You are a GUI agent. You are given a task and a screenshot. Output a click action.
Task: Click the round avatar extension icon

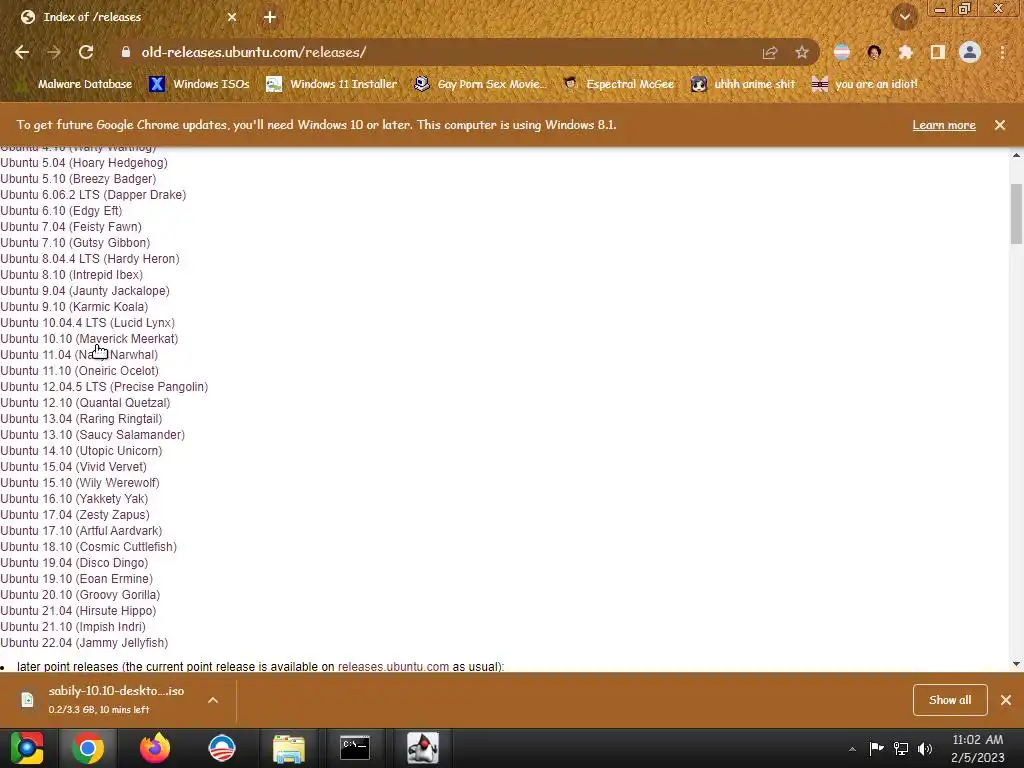click(874, 52)
